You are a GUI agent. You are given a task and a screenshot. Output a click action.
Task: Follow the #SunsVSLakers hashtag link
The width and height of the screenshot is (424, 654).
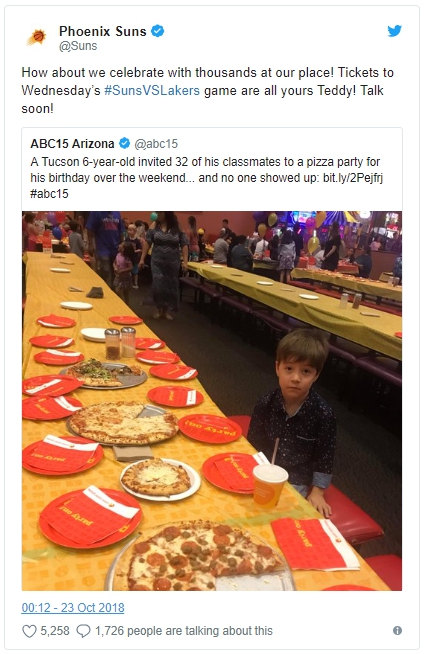[x=152, y=91]
